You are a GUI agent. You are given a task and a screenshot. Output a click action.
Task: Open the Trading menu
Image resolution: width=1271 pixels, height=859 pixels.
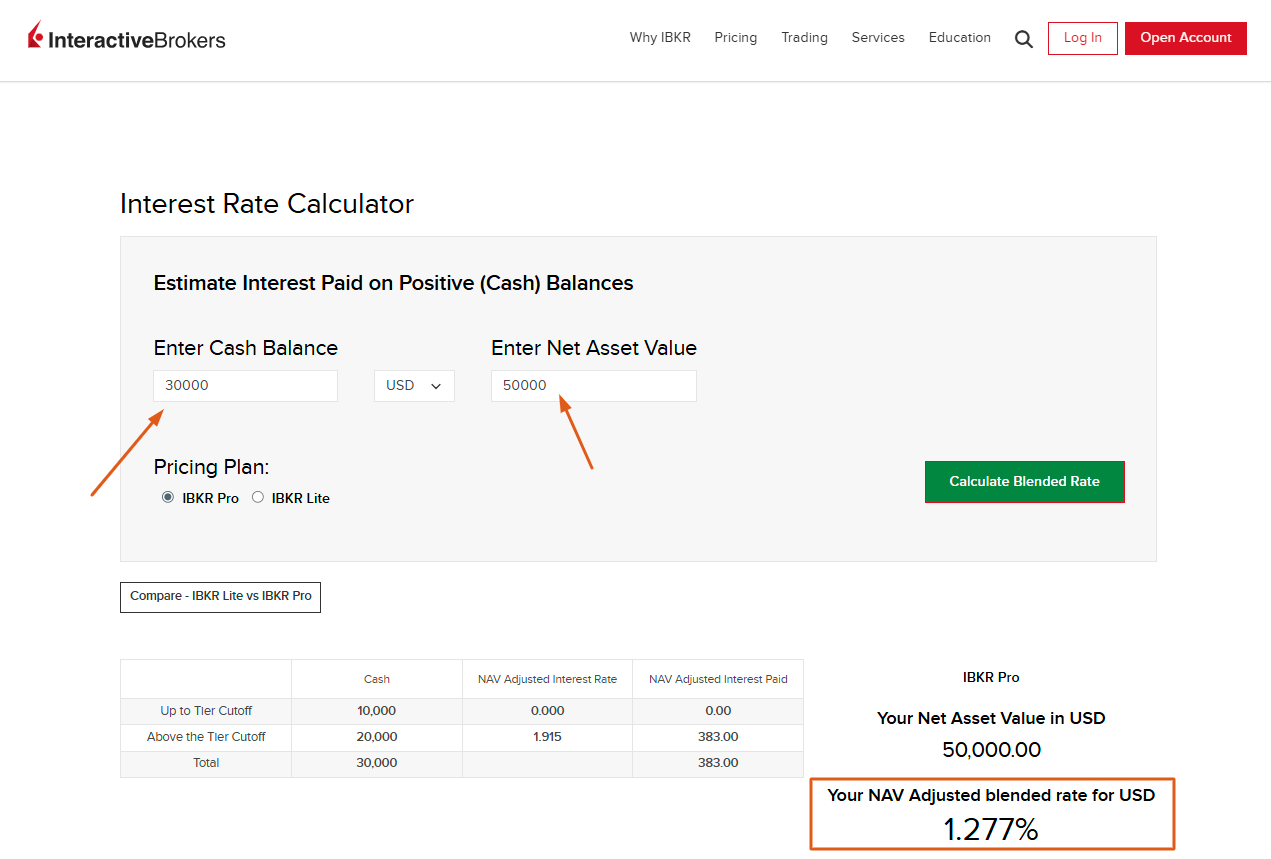pos(804,38)
